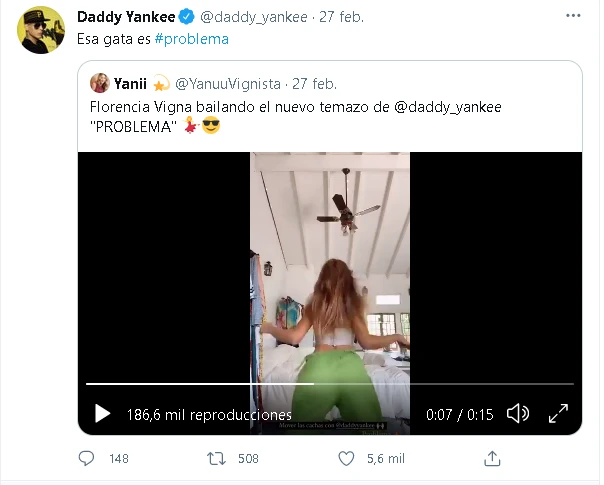The image size is (604, 485).
Task: Click the reply comment icon
Action: pos(88,458)
